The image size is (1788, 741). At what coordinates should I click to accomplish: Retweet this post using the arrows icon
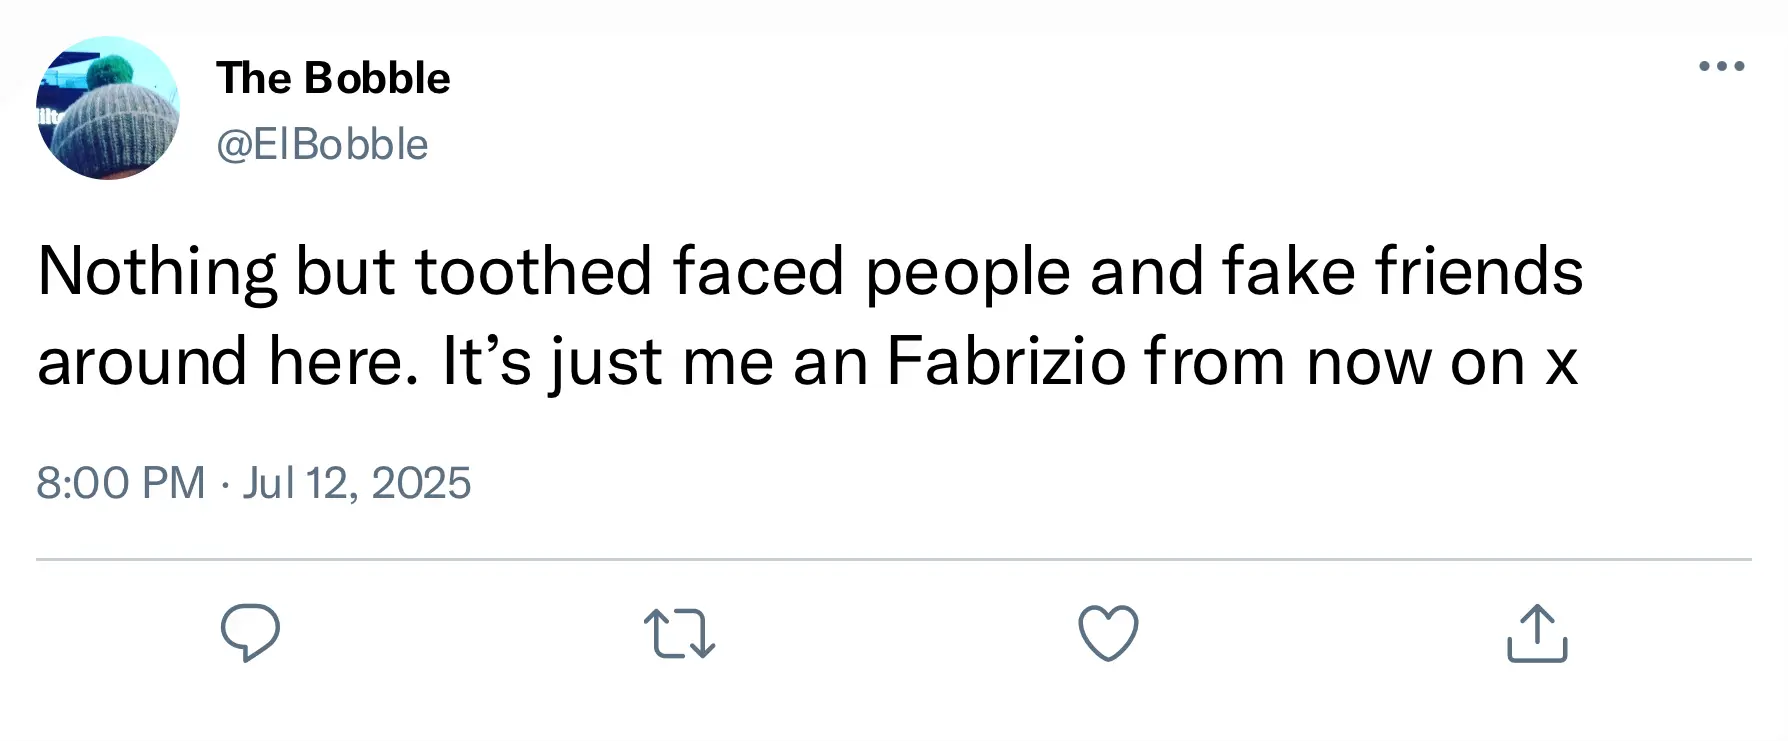(680, 635)
